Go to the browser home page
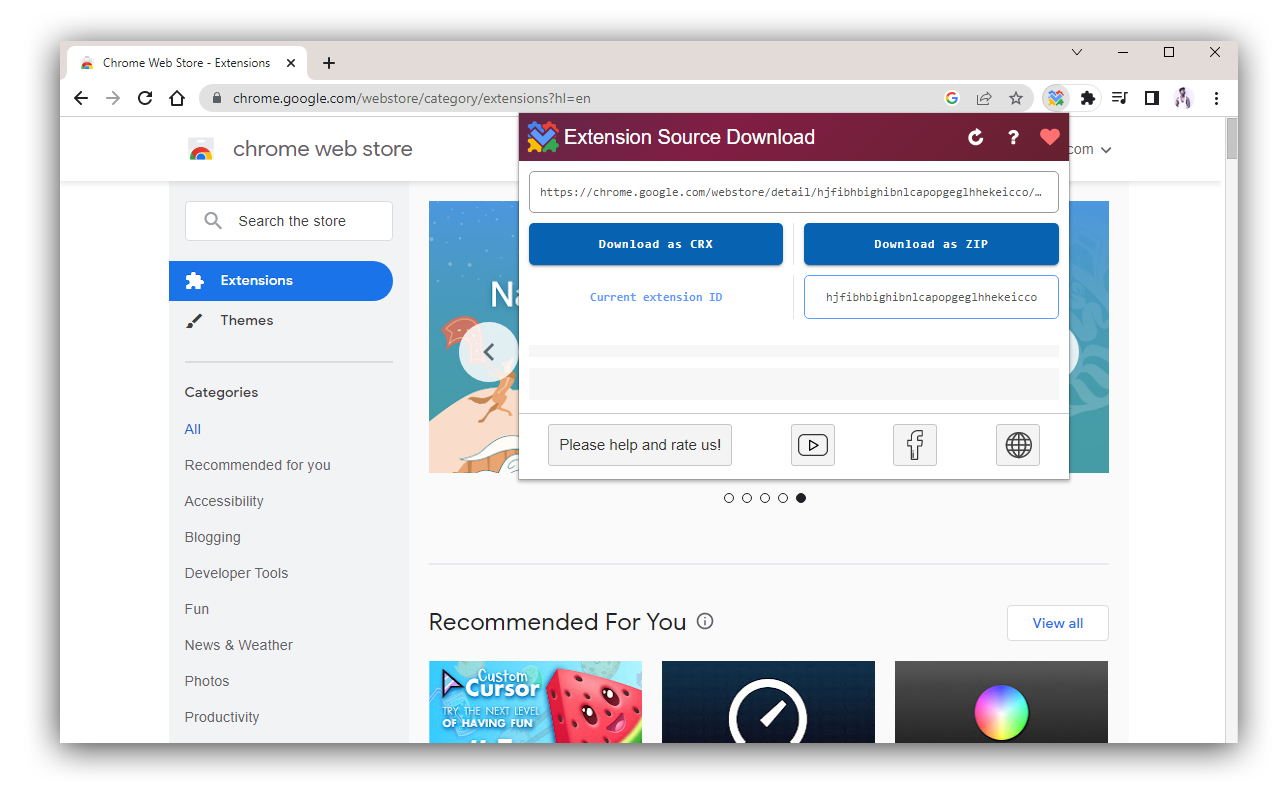This screenshot has height=800, width=1280. [177, 98]
